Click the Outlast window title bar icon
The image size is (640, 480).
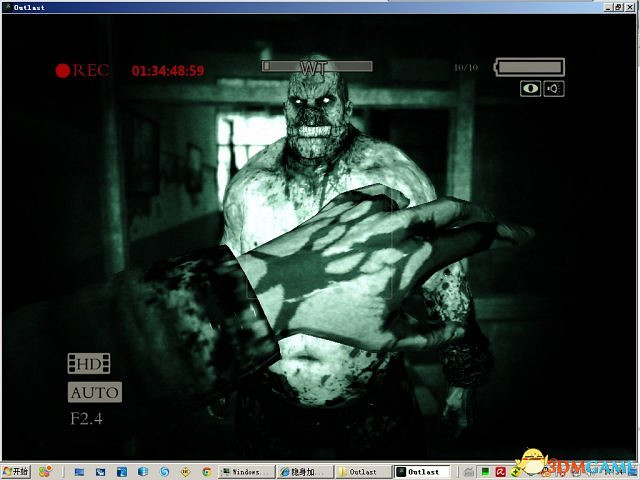pos(7,7)
